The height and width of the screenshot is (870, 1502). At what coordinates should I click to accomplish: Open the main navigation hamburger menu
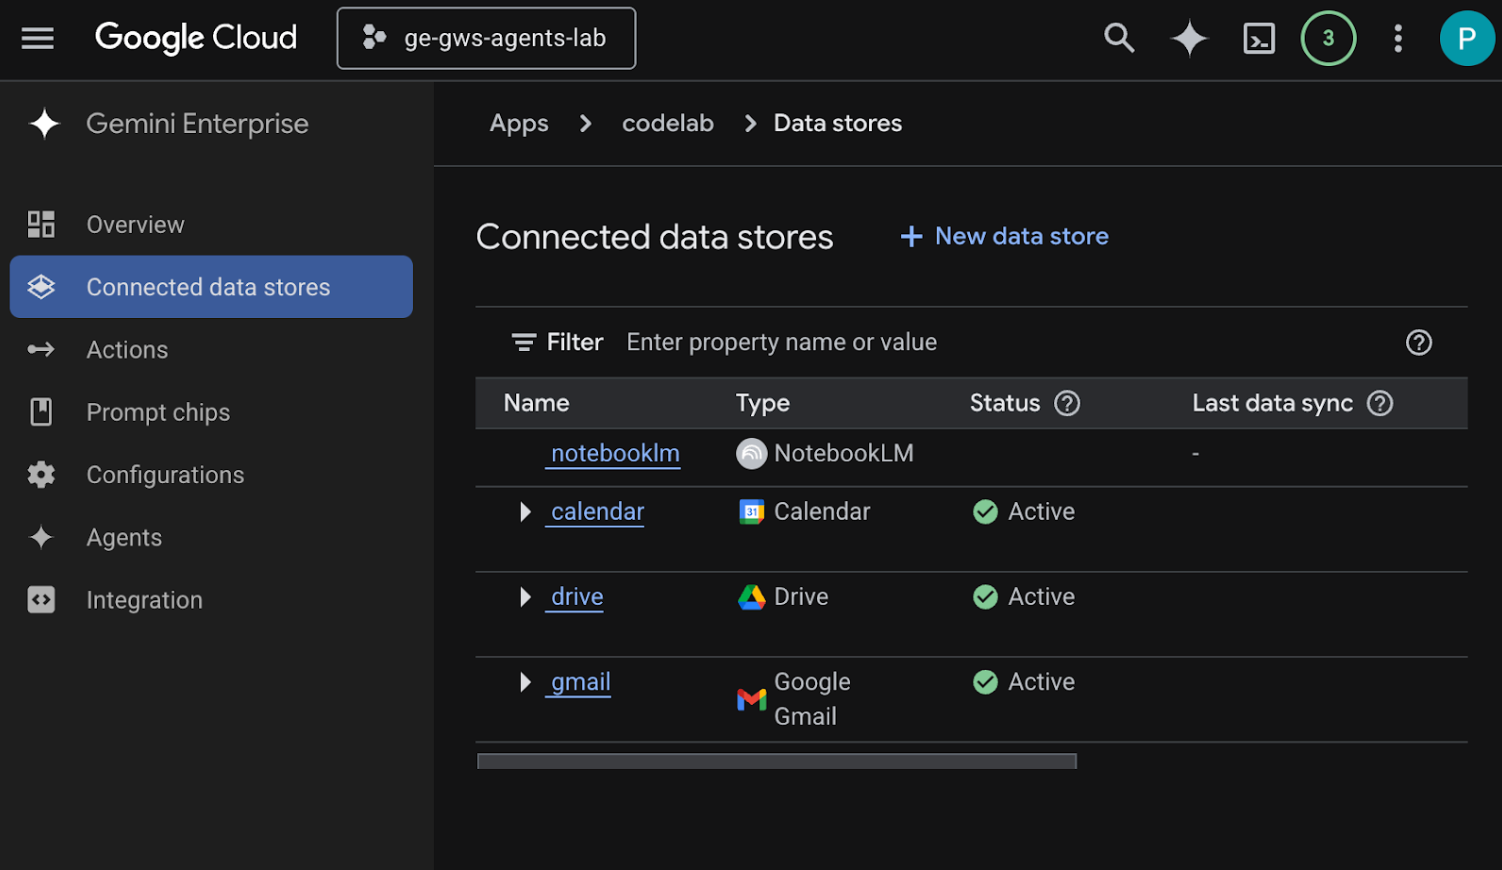pos(38,39)
